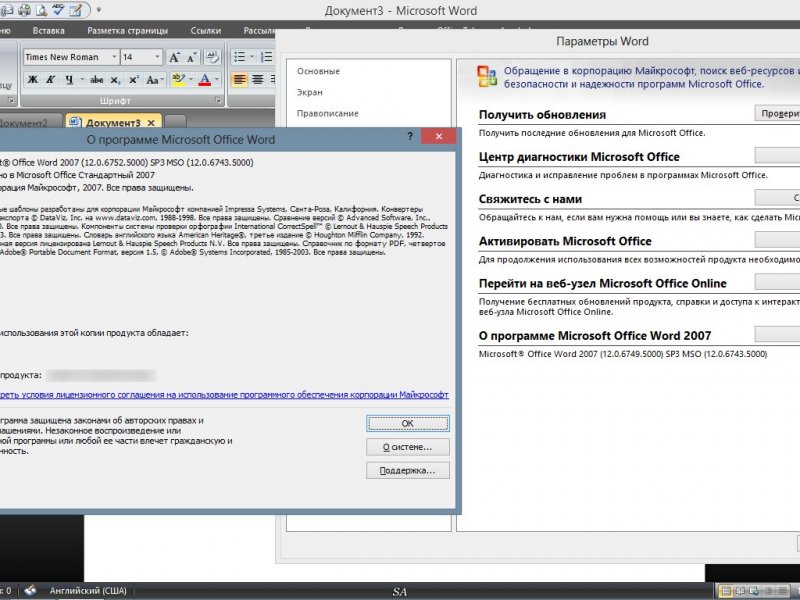Click the Проверить updates button
This screenshot has width=800, height=600.
click(777, 113)
